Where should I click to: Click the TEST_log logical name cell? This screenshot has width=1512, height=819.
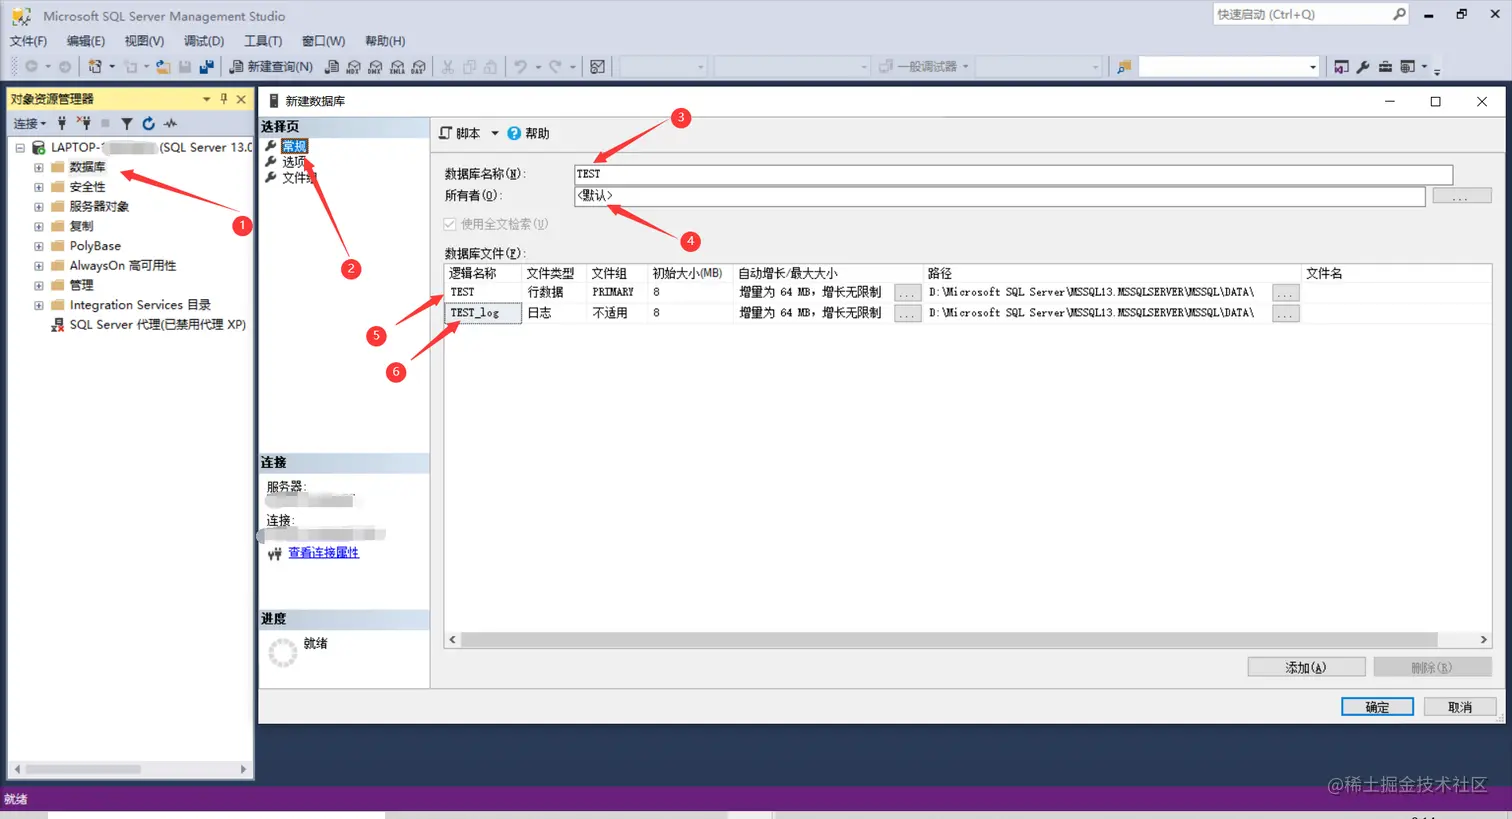coord(483,313)
